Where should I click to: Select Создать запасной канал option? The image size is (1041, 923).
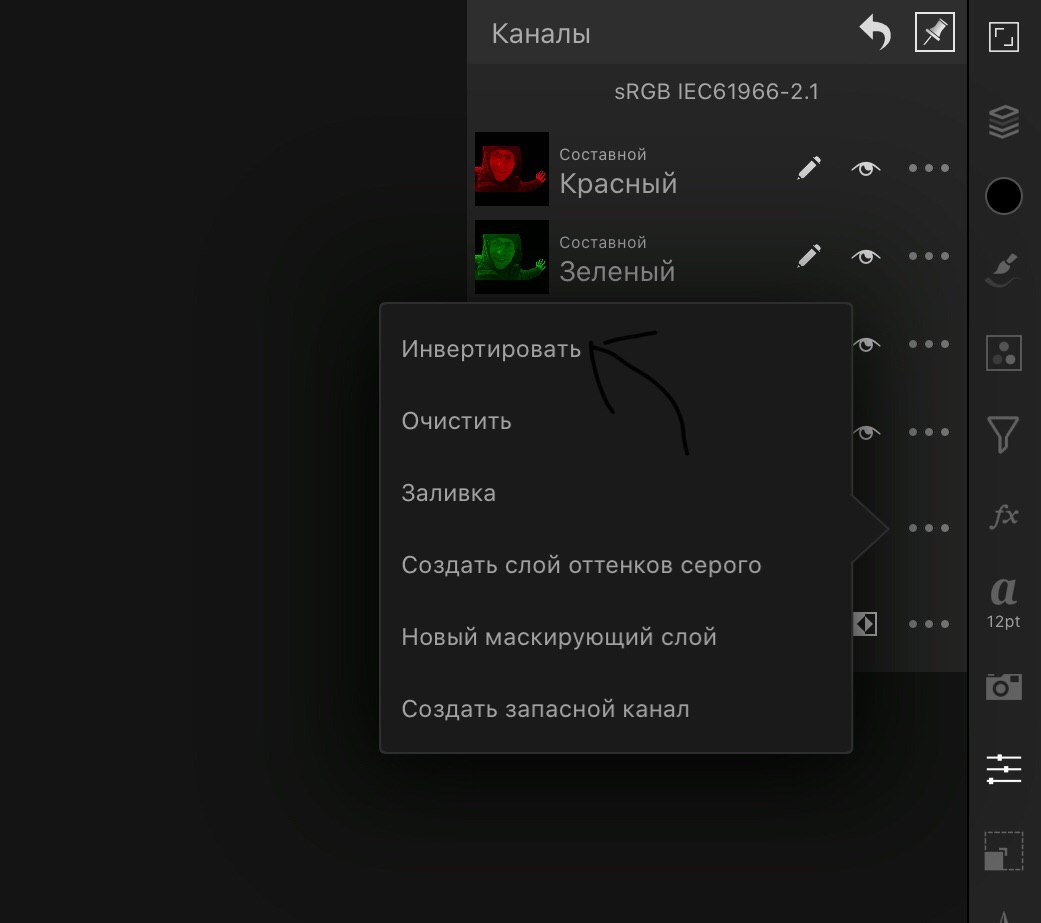click(545, 709)
